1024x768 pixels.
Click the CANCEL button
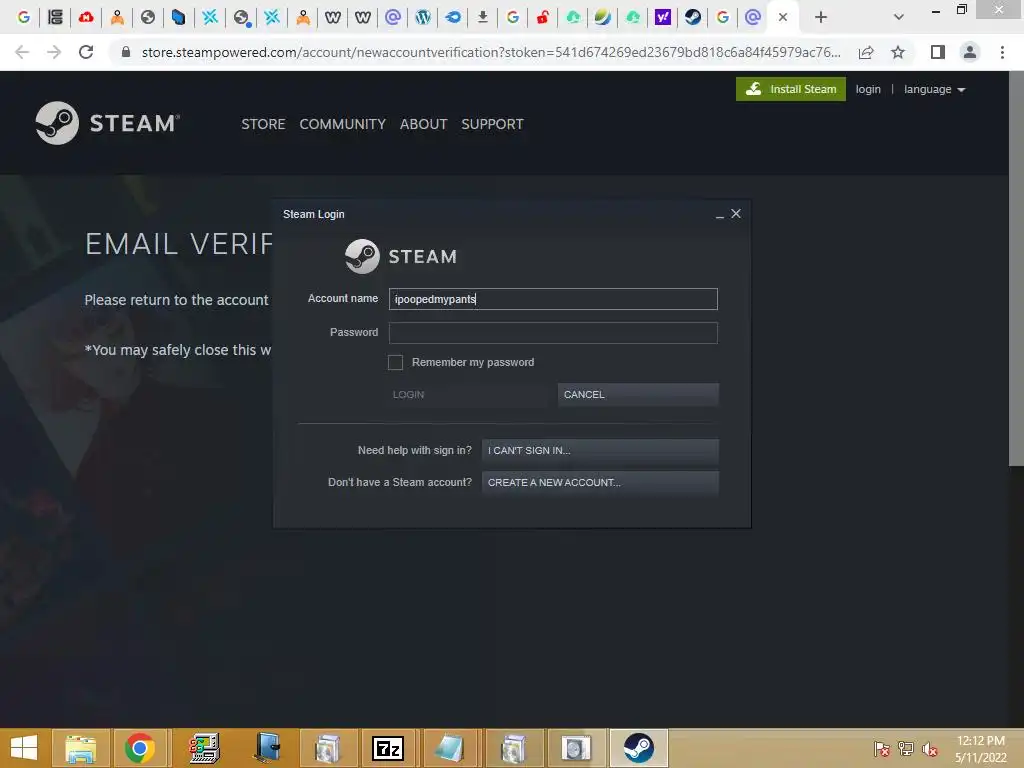pyautogui.click(x=638, y=394)
